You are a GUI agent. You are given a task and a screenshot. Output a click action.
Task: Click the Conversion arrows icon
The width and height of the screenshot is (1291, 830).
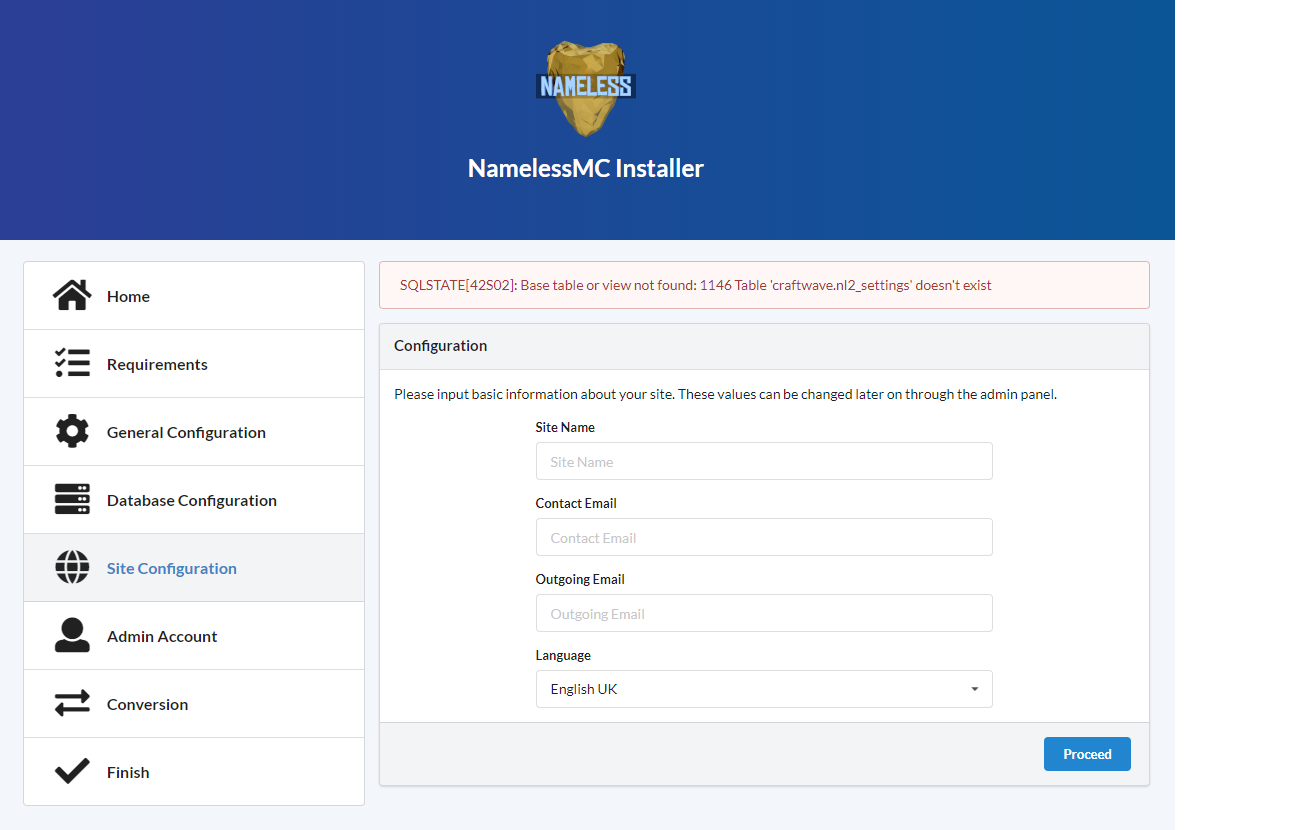[72, 703]
